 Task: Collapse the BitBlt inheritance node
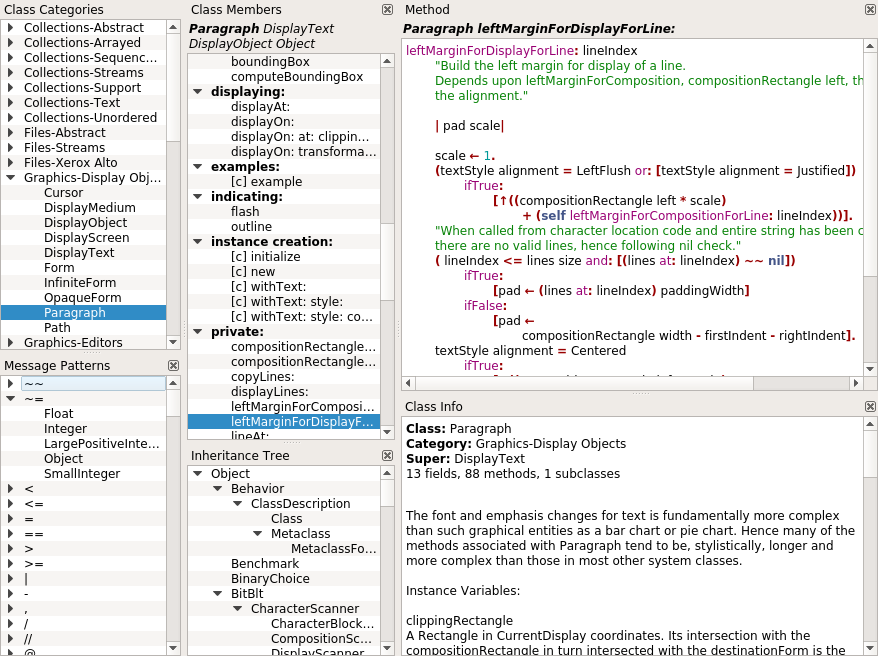tap(218, 594)
